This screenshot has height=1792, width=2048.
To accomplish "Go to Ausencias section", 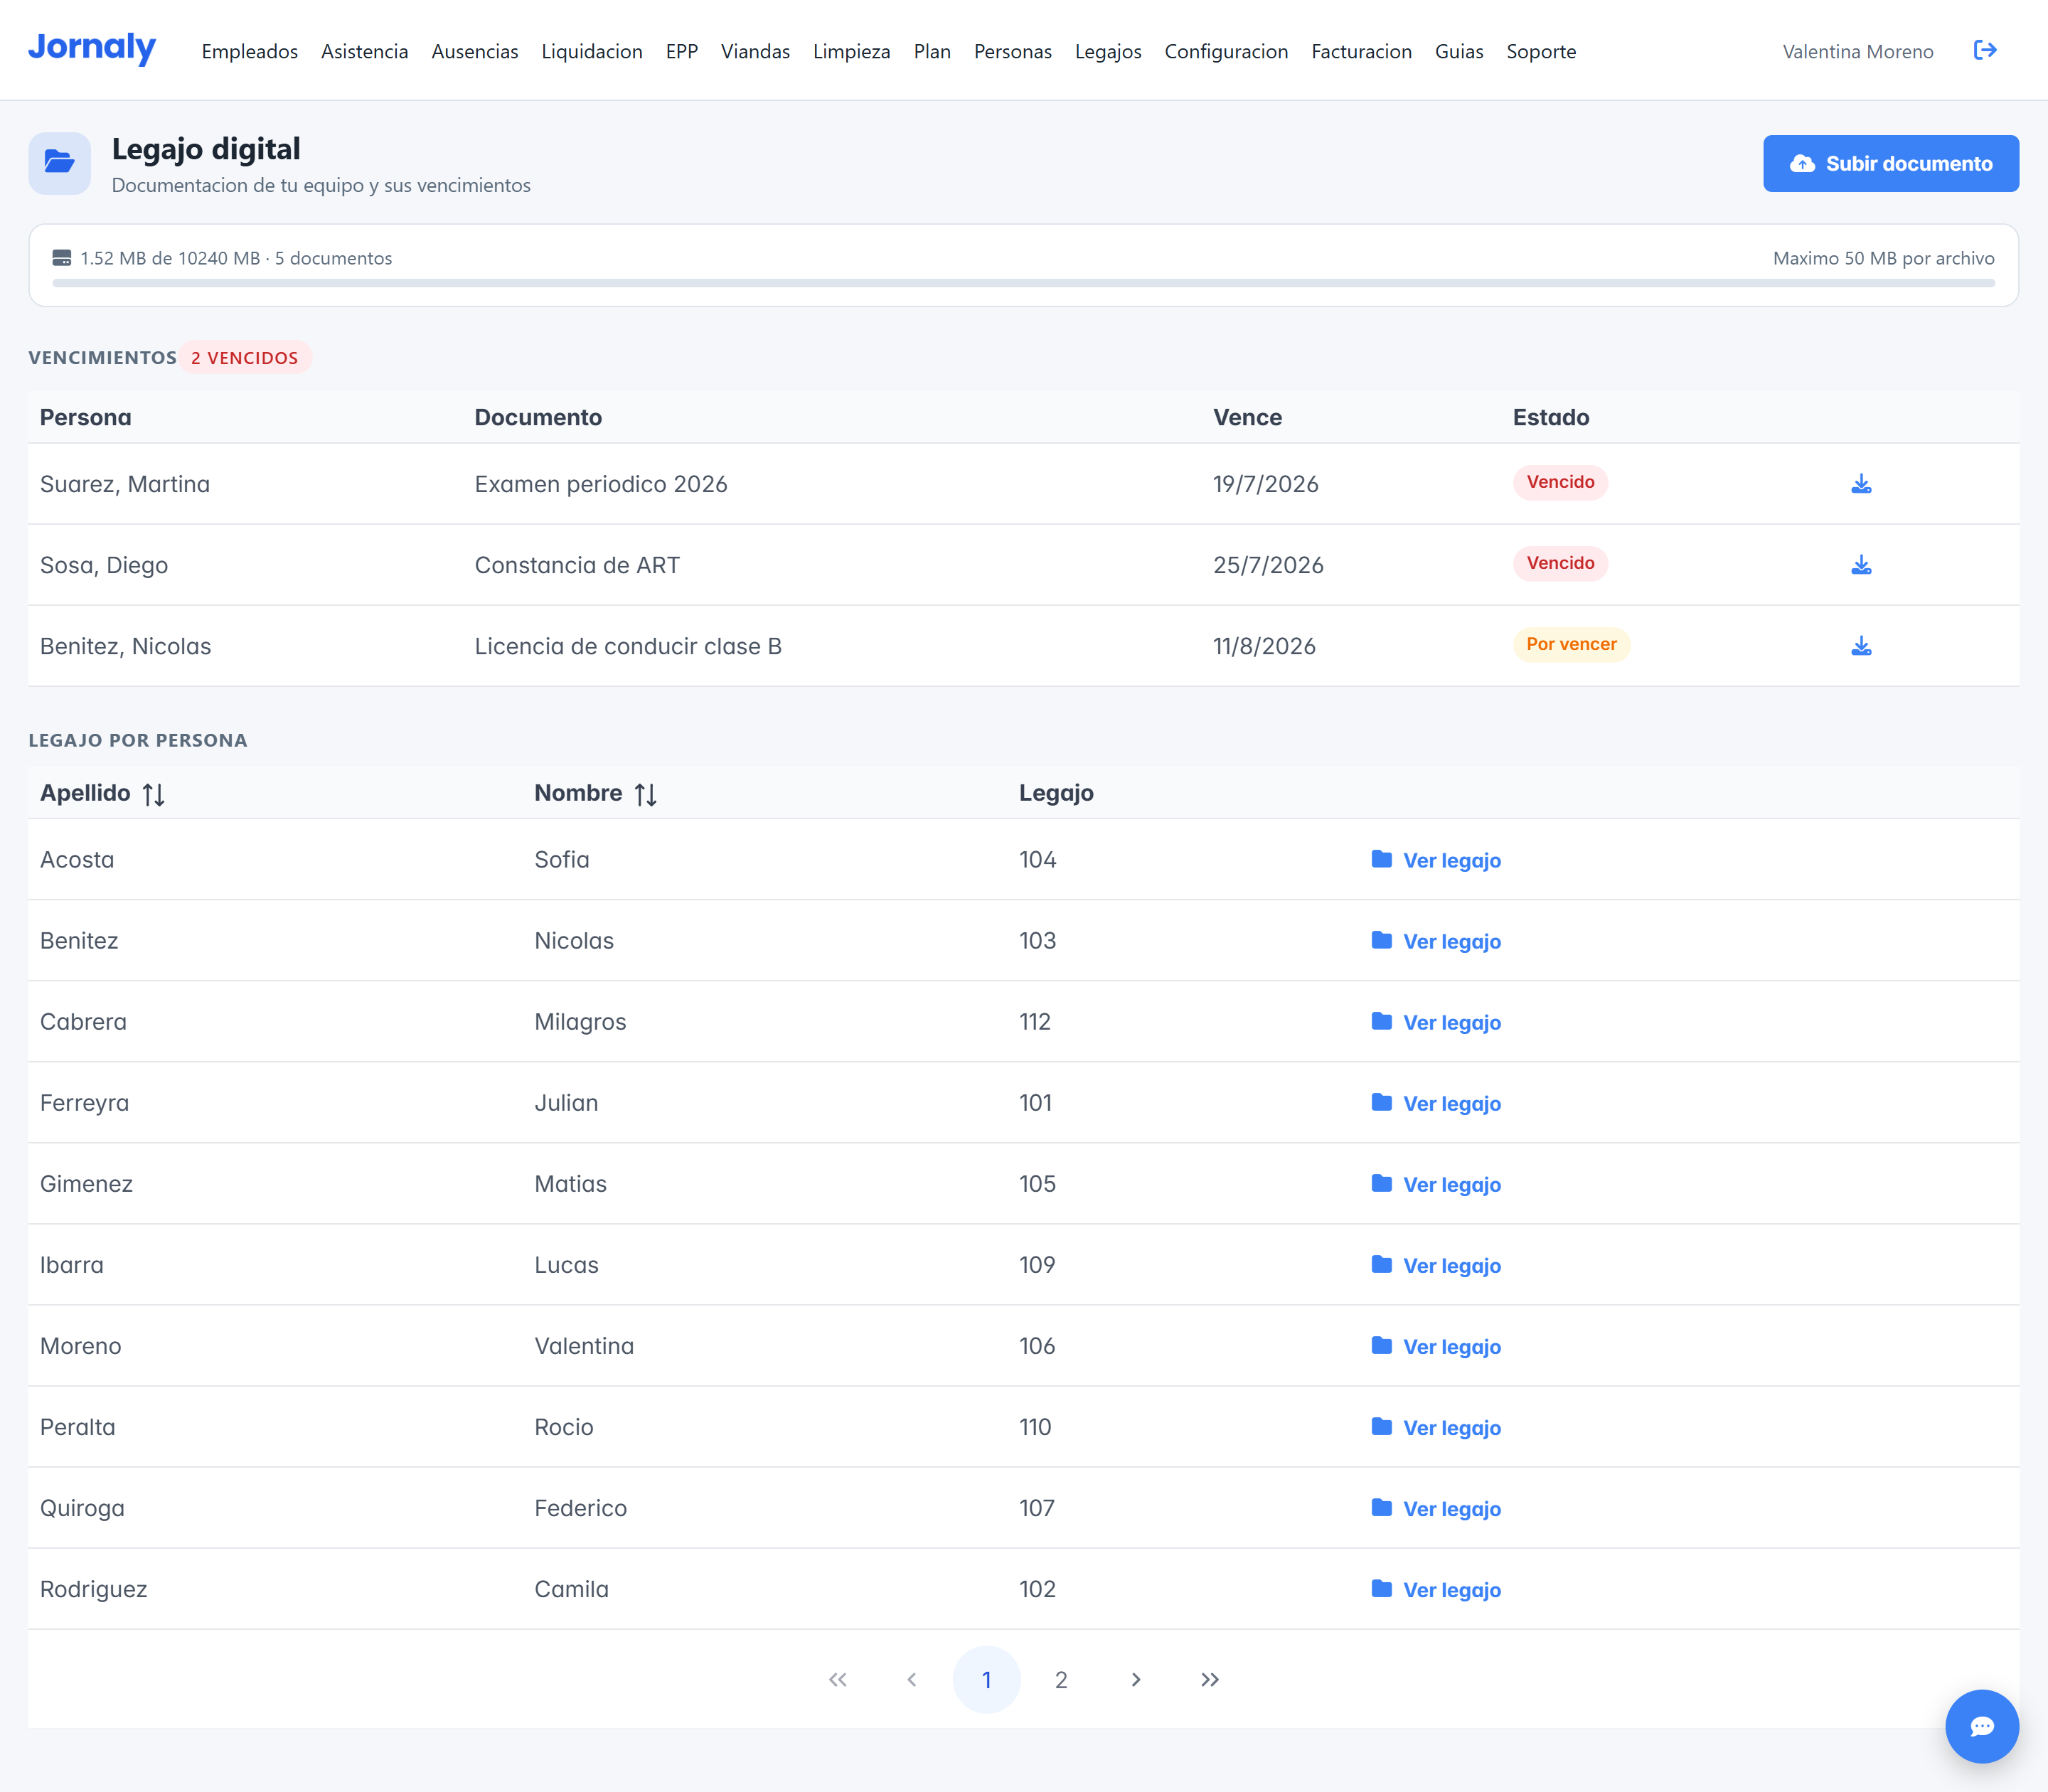I will (x=475, y=51).
